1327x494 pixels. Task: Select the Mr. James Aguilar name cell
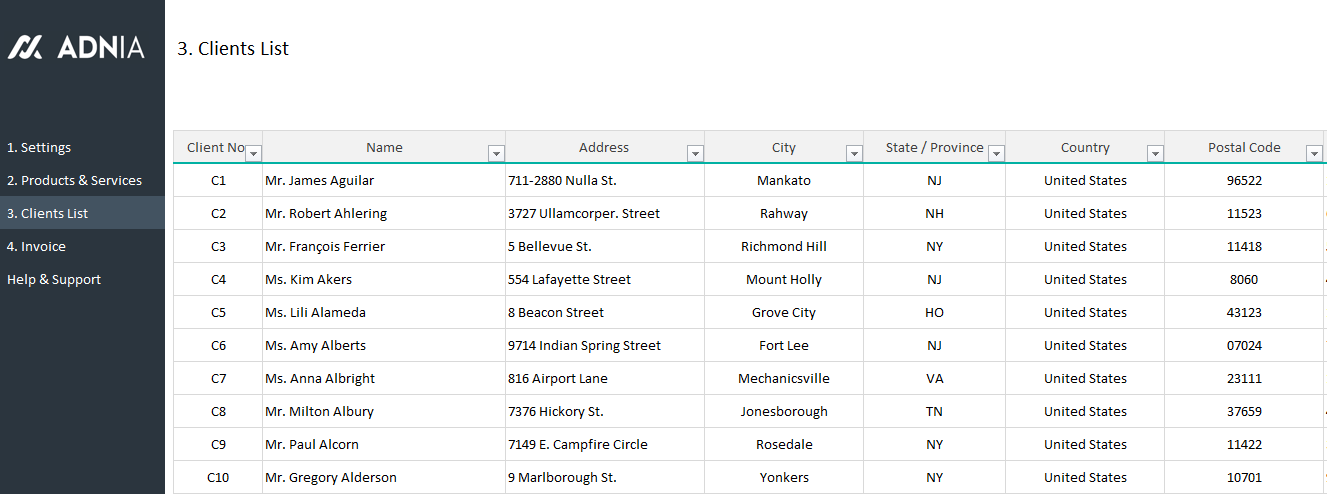coord(319,180)
